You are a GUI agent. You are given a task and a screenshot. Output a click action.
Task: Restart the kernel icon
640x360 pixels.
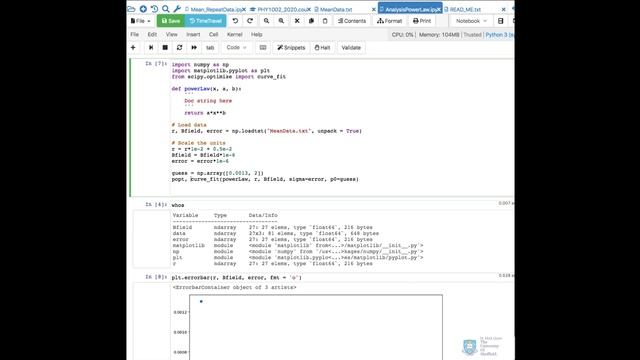pos(179,48)
